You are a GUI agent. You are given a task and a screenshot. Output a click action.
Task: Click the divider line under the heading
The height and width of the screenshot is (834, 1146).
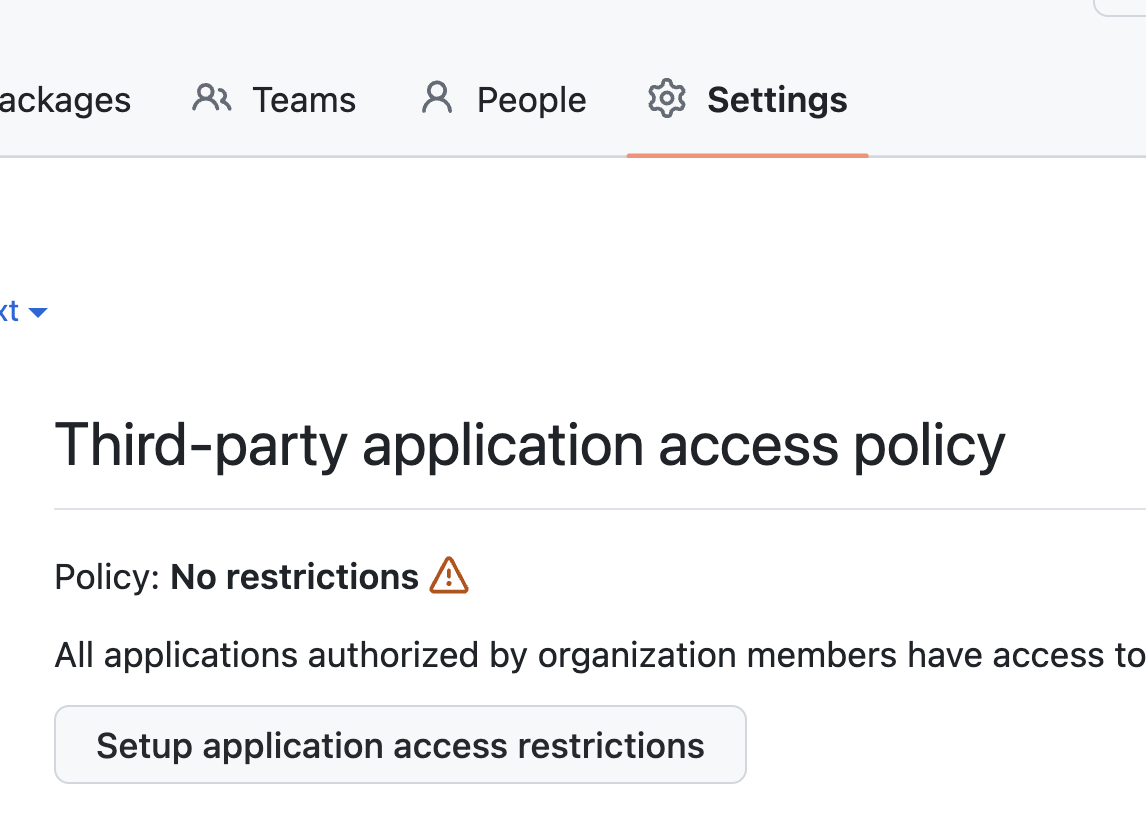pos(600,509)
